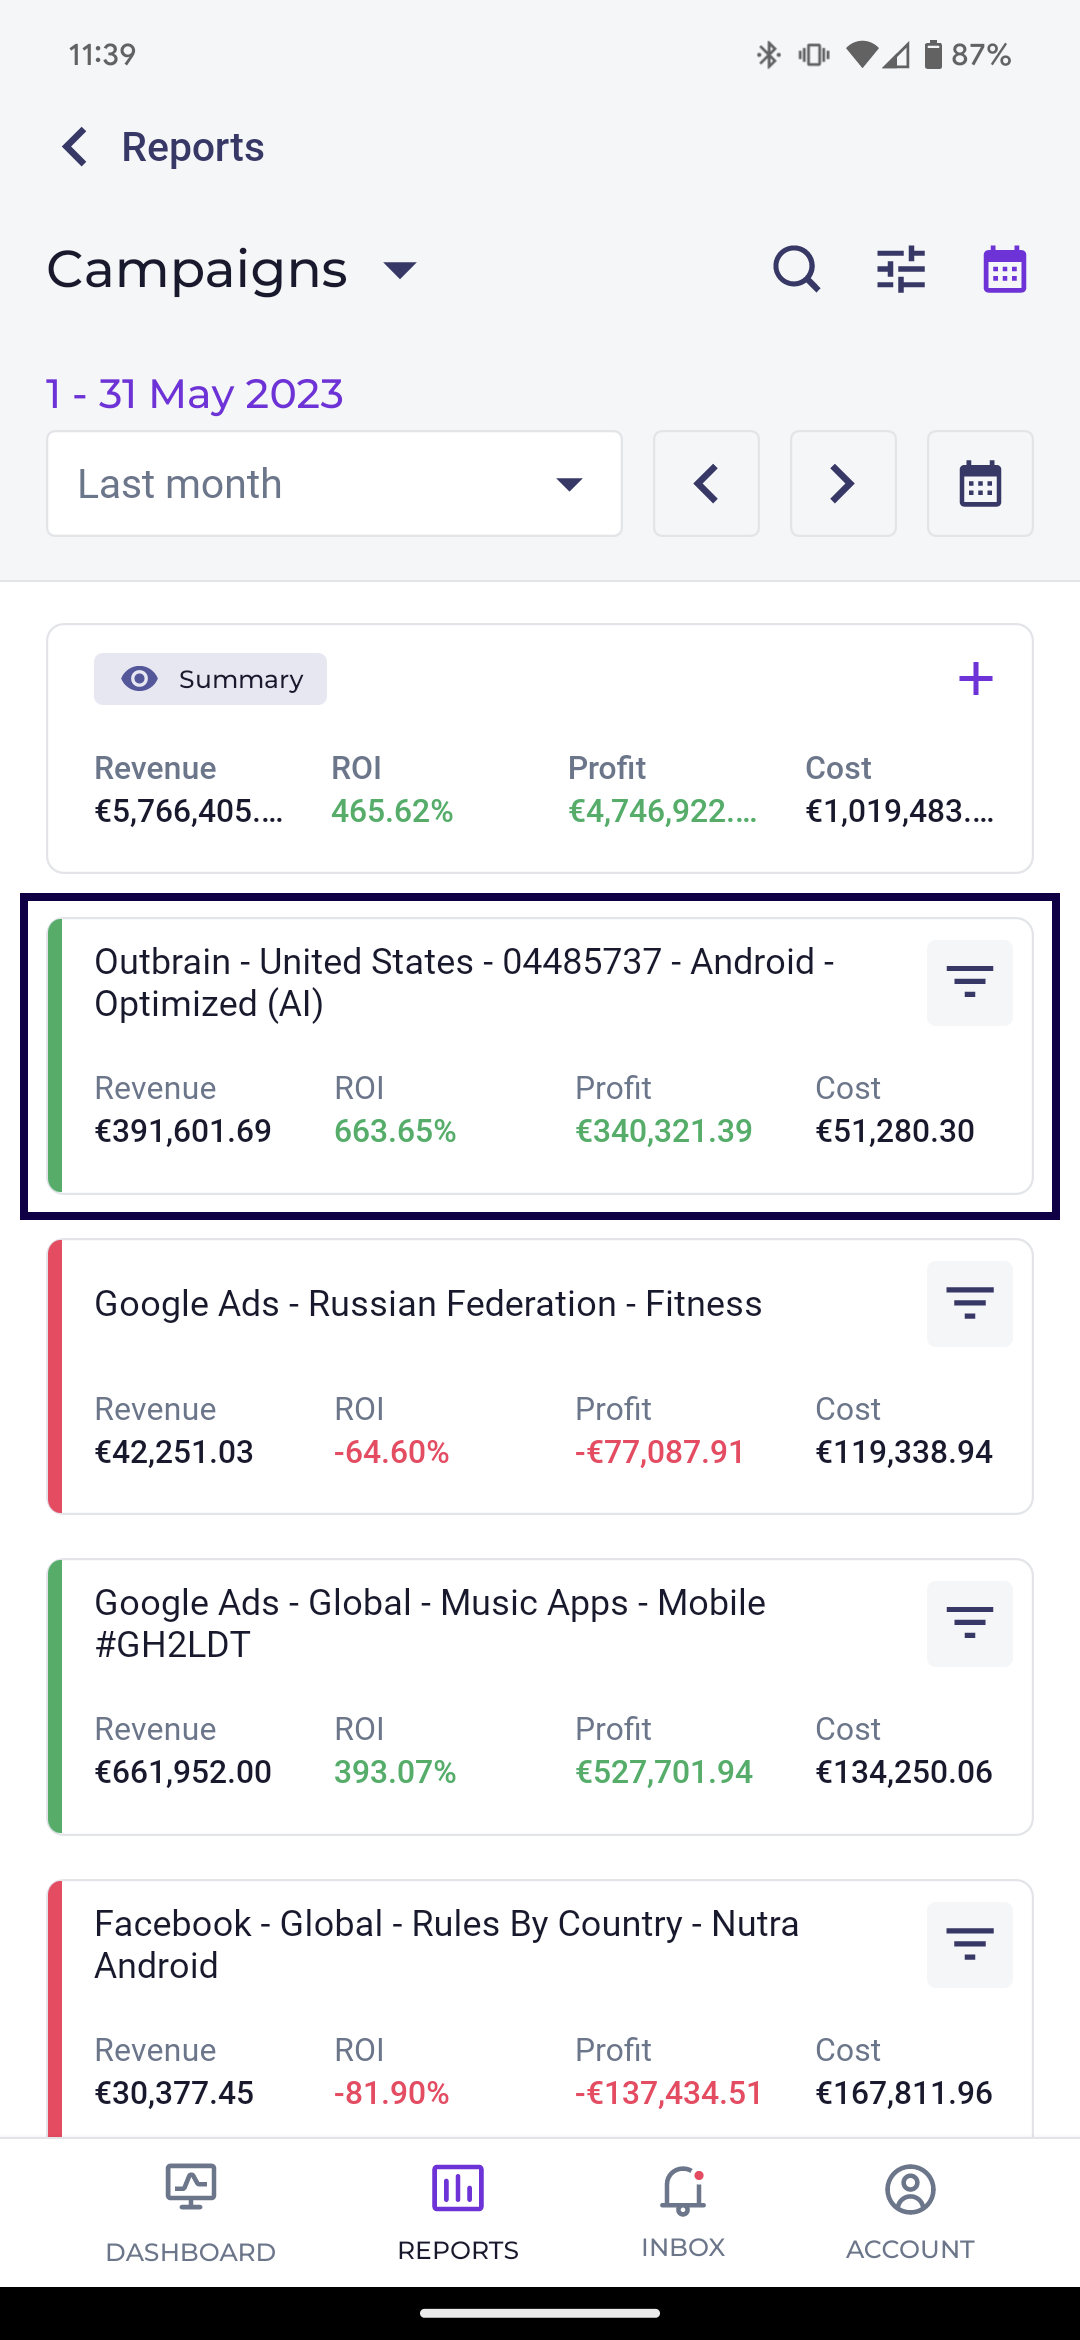Tap the 1 - 31 May 2023 date range
1080x2340 pixels.
tap(195, 394)
